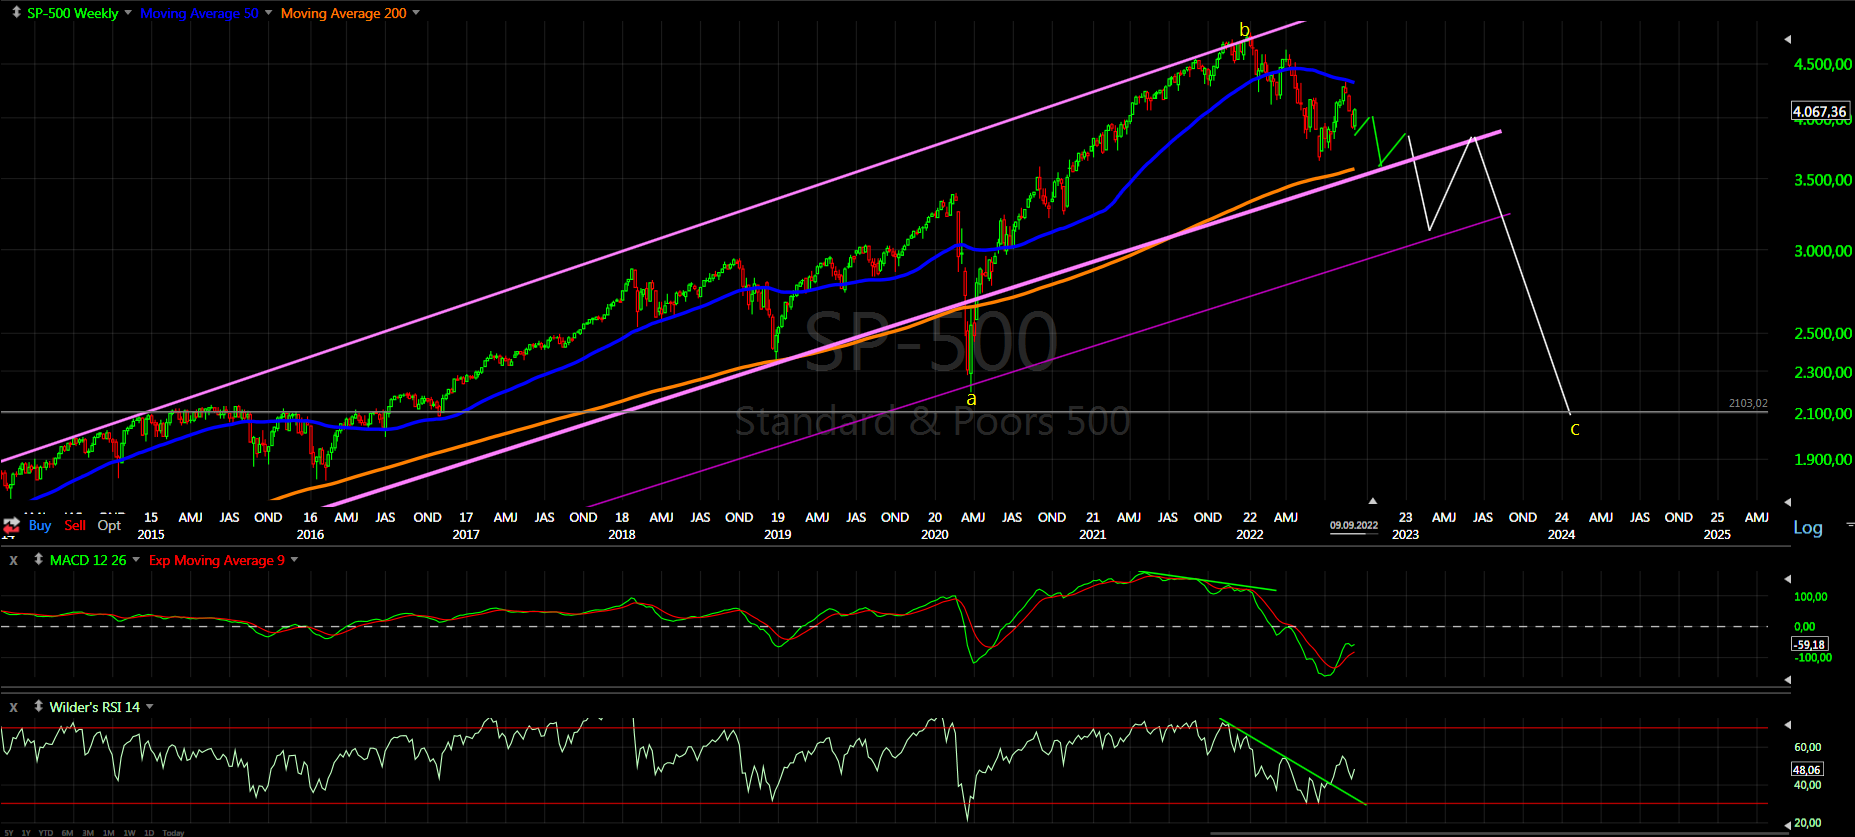Image resolution: width=1855 pixels, height=837 pixels.
Task: Select the 1Y time range
Action: 26,832
